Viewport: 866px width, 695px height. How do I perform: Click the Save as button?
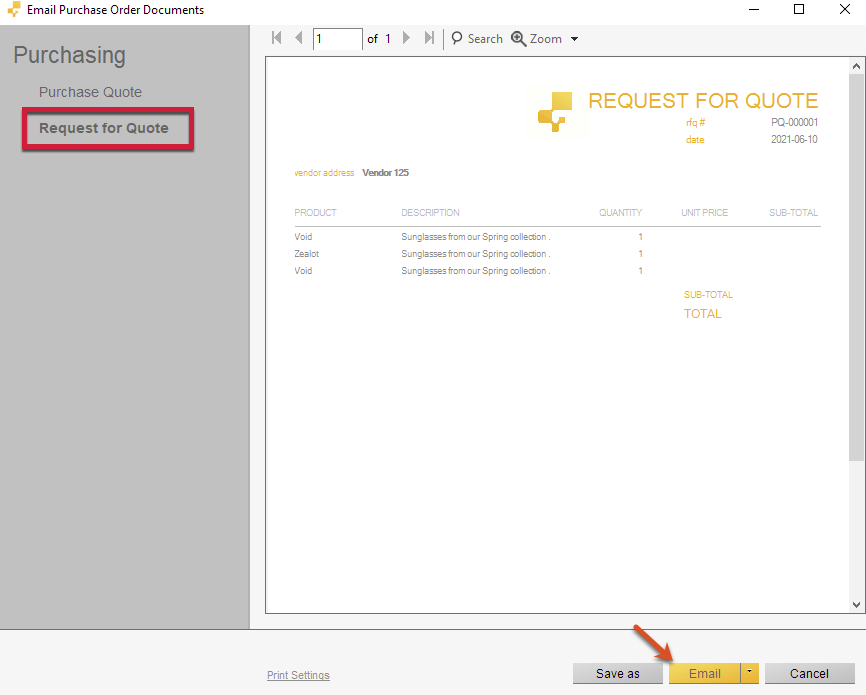tap(617, 673)
